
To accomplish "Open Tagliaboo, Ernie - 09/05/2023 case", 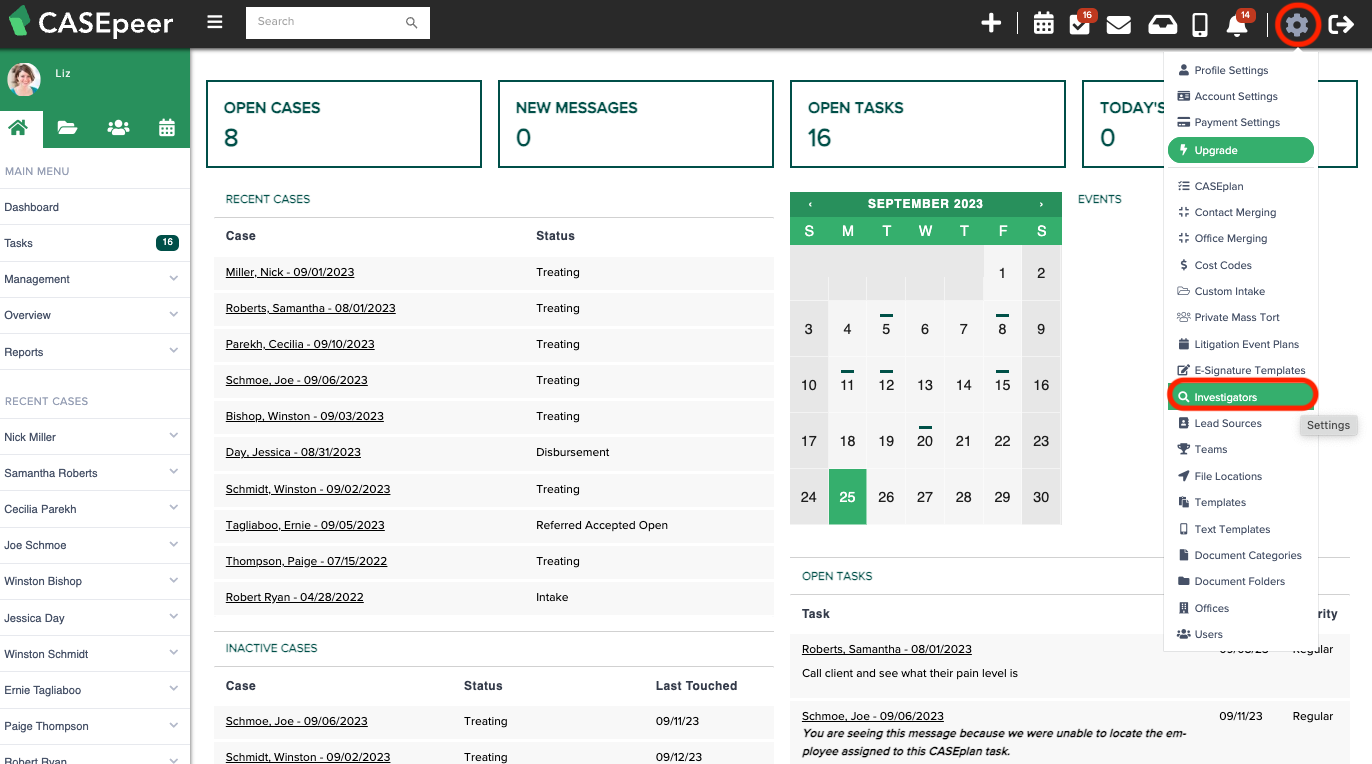I will pos(305,525).
